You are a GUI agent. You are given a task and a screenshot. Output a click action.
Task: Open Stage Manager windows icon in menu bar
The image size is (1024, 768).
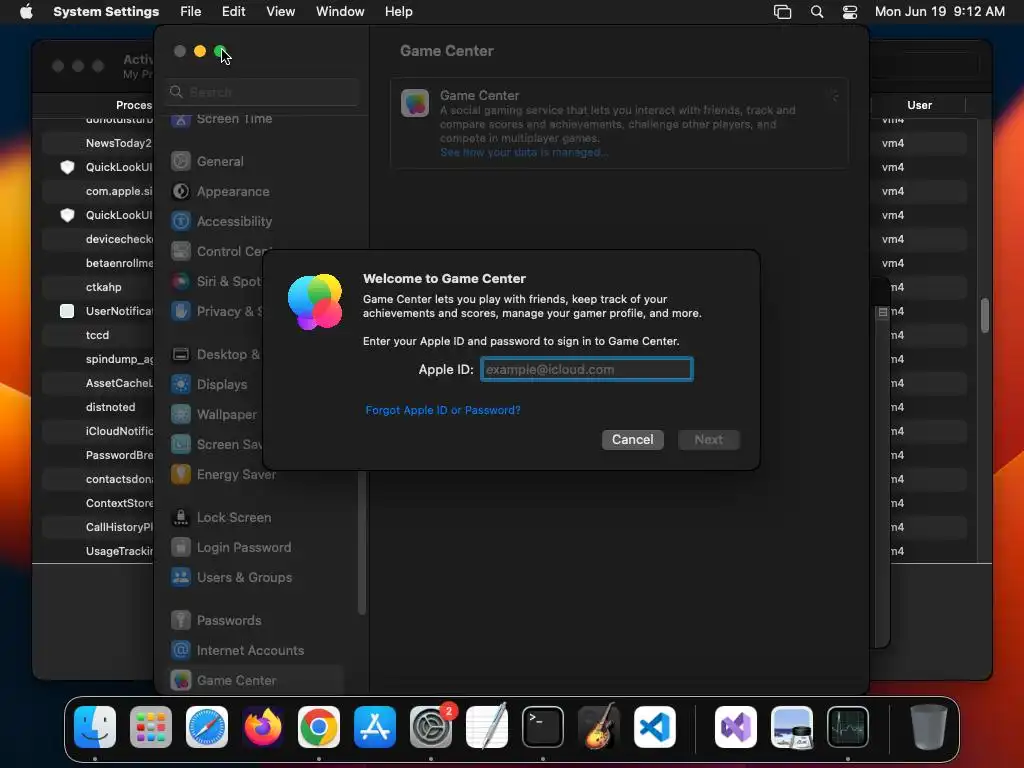(782, 12)
